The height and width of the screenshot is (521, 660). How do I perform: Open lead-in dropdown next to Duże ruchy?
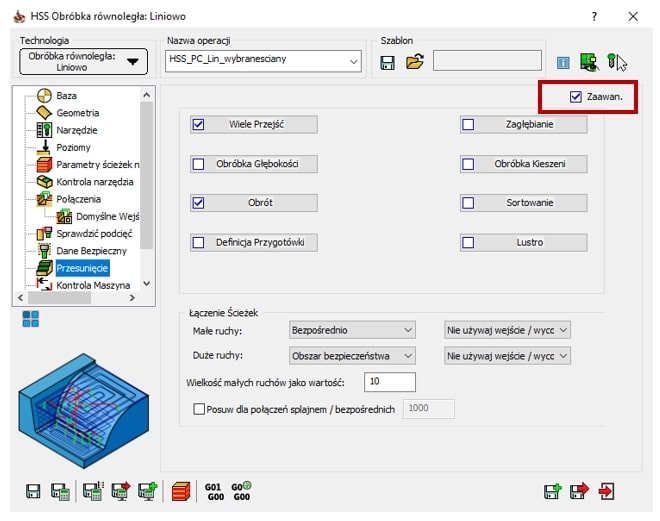coord(507,356)
